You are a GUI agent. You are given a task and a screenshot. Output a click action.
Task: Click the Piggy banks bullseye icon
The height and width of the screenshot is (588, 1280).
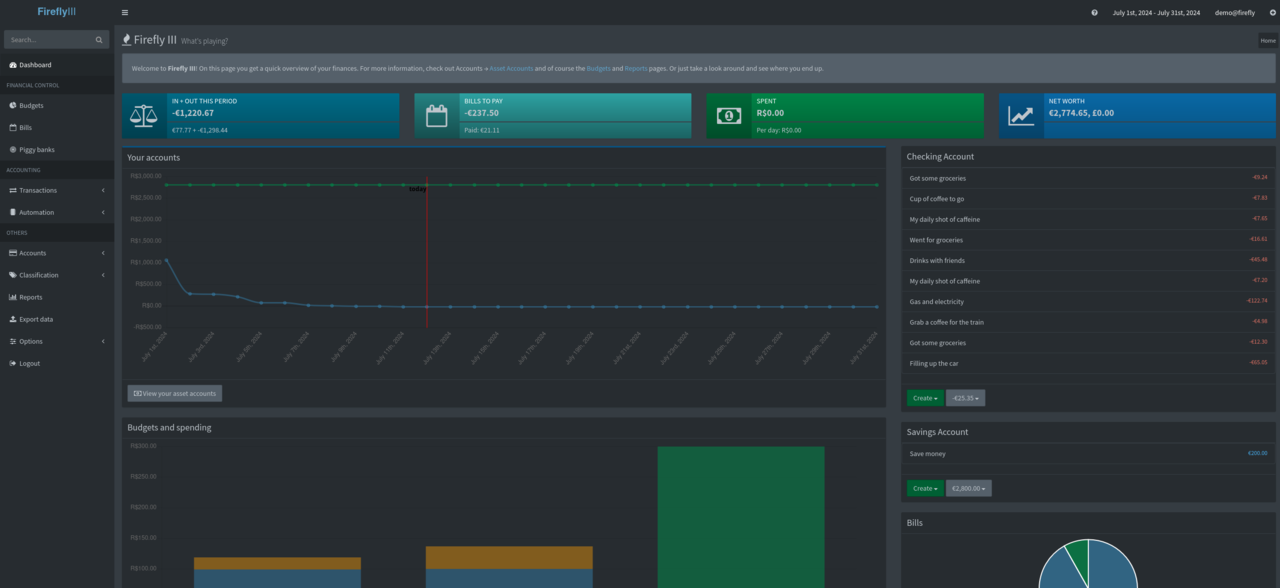coord(13,150)
